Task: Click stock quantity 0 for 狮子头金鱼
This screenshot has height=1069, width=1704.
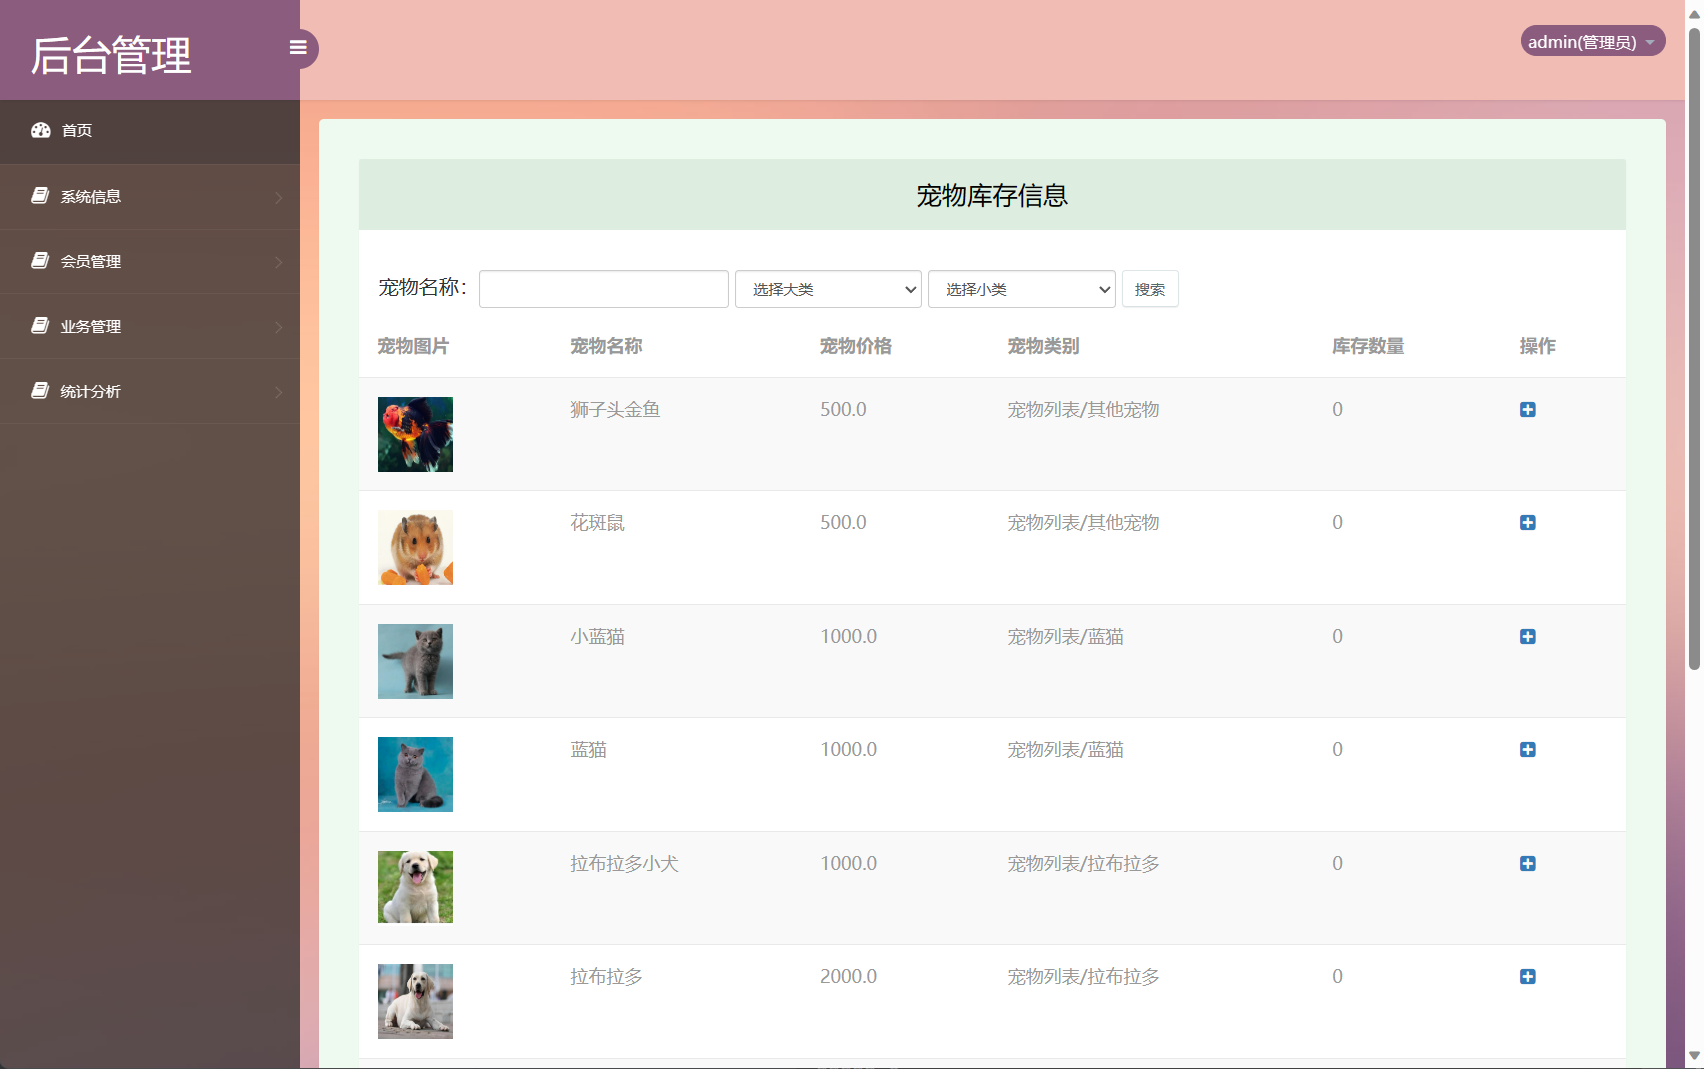Action: click(x=1337, y=410)
